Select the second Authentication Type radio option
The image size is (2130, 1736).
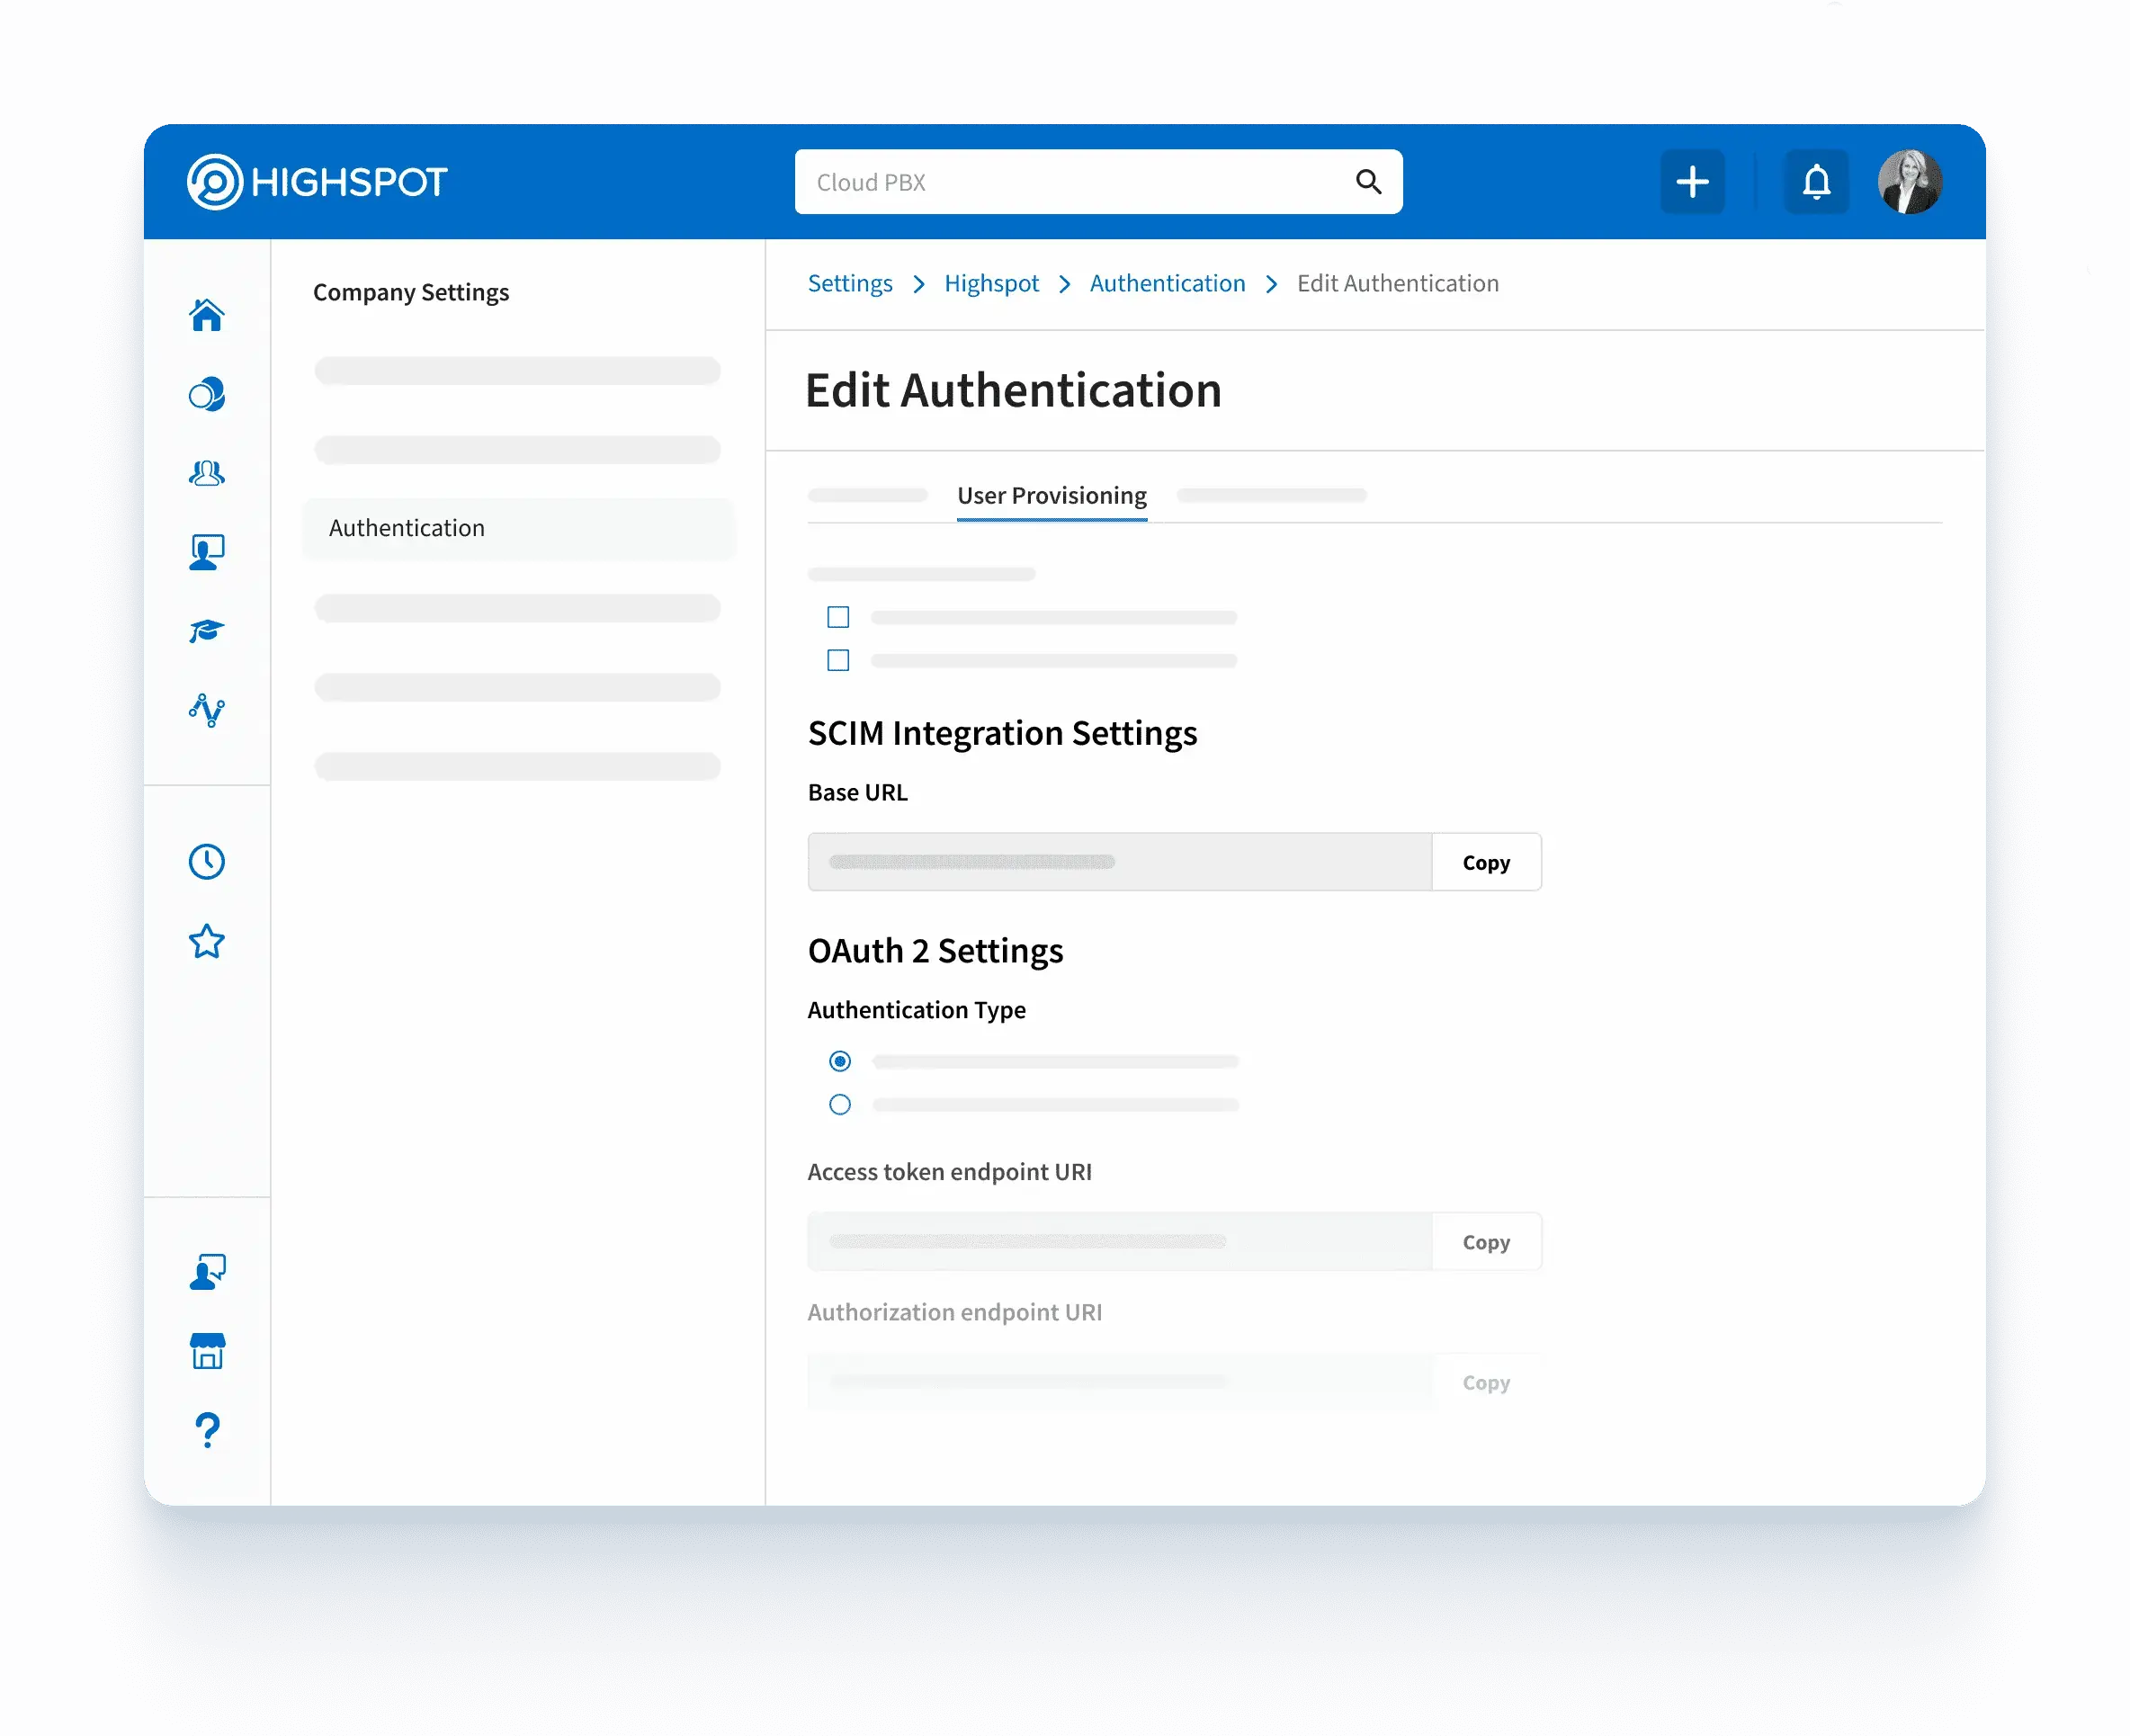[x=840, y=1105]
